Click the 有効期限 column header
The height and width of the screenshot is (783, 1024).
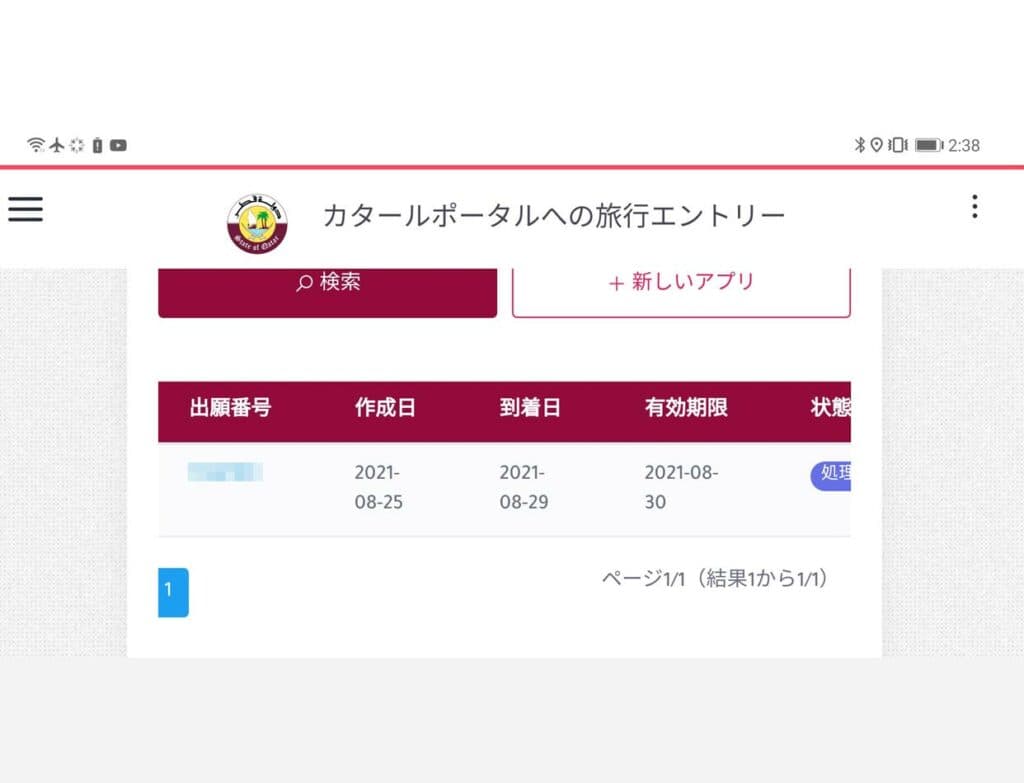pyautogui.click(x=686, y=407)
